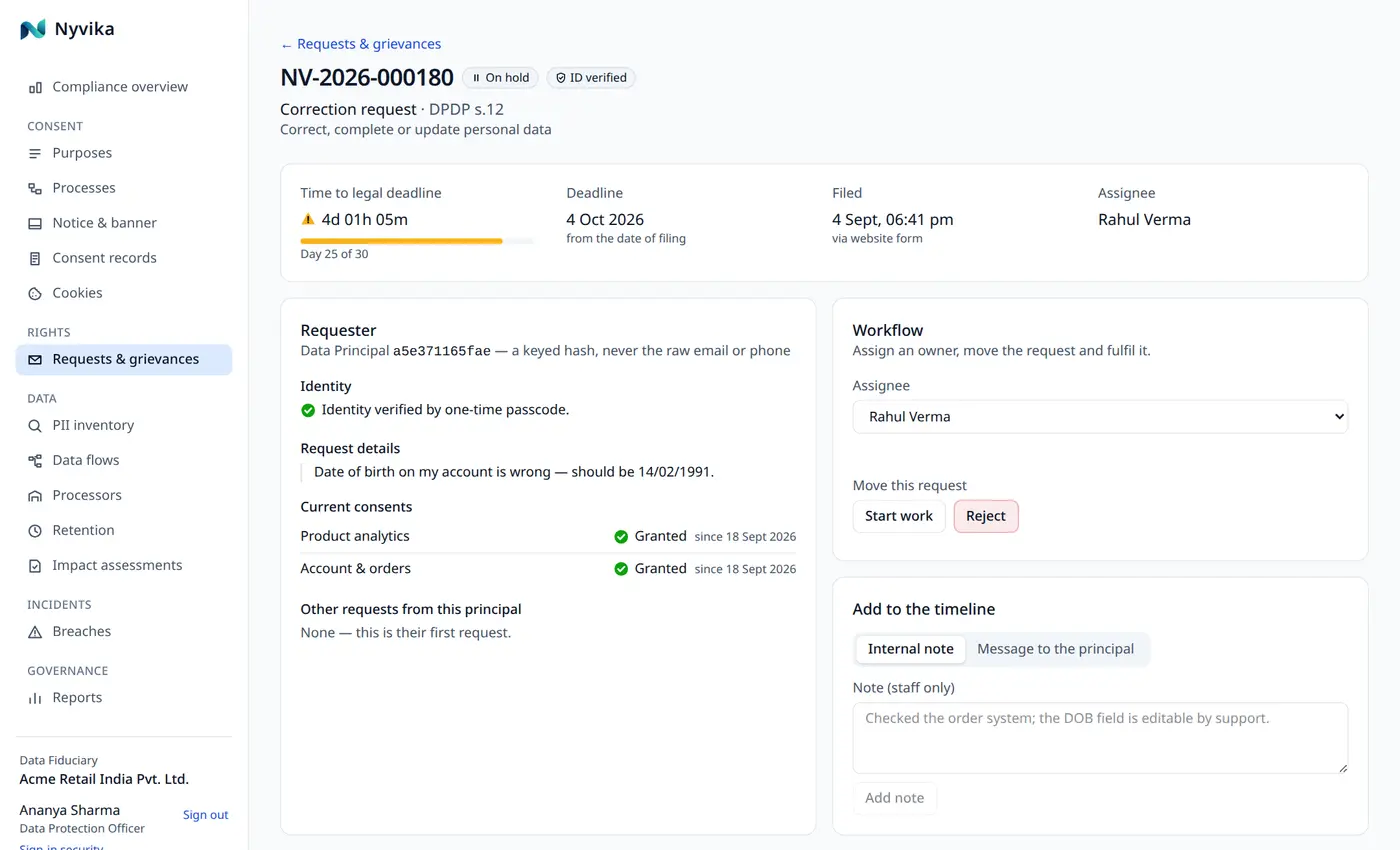Click the Cookies icon

click(x=35, y=293)
